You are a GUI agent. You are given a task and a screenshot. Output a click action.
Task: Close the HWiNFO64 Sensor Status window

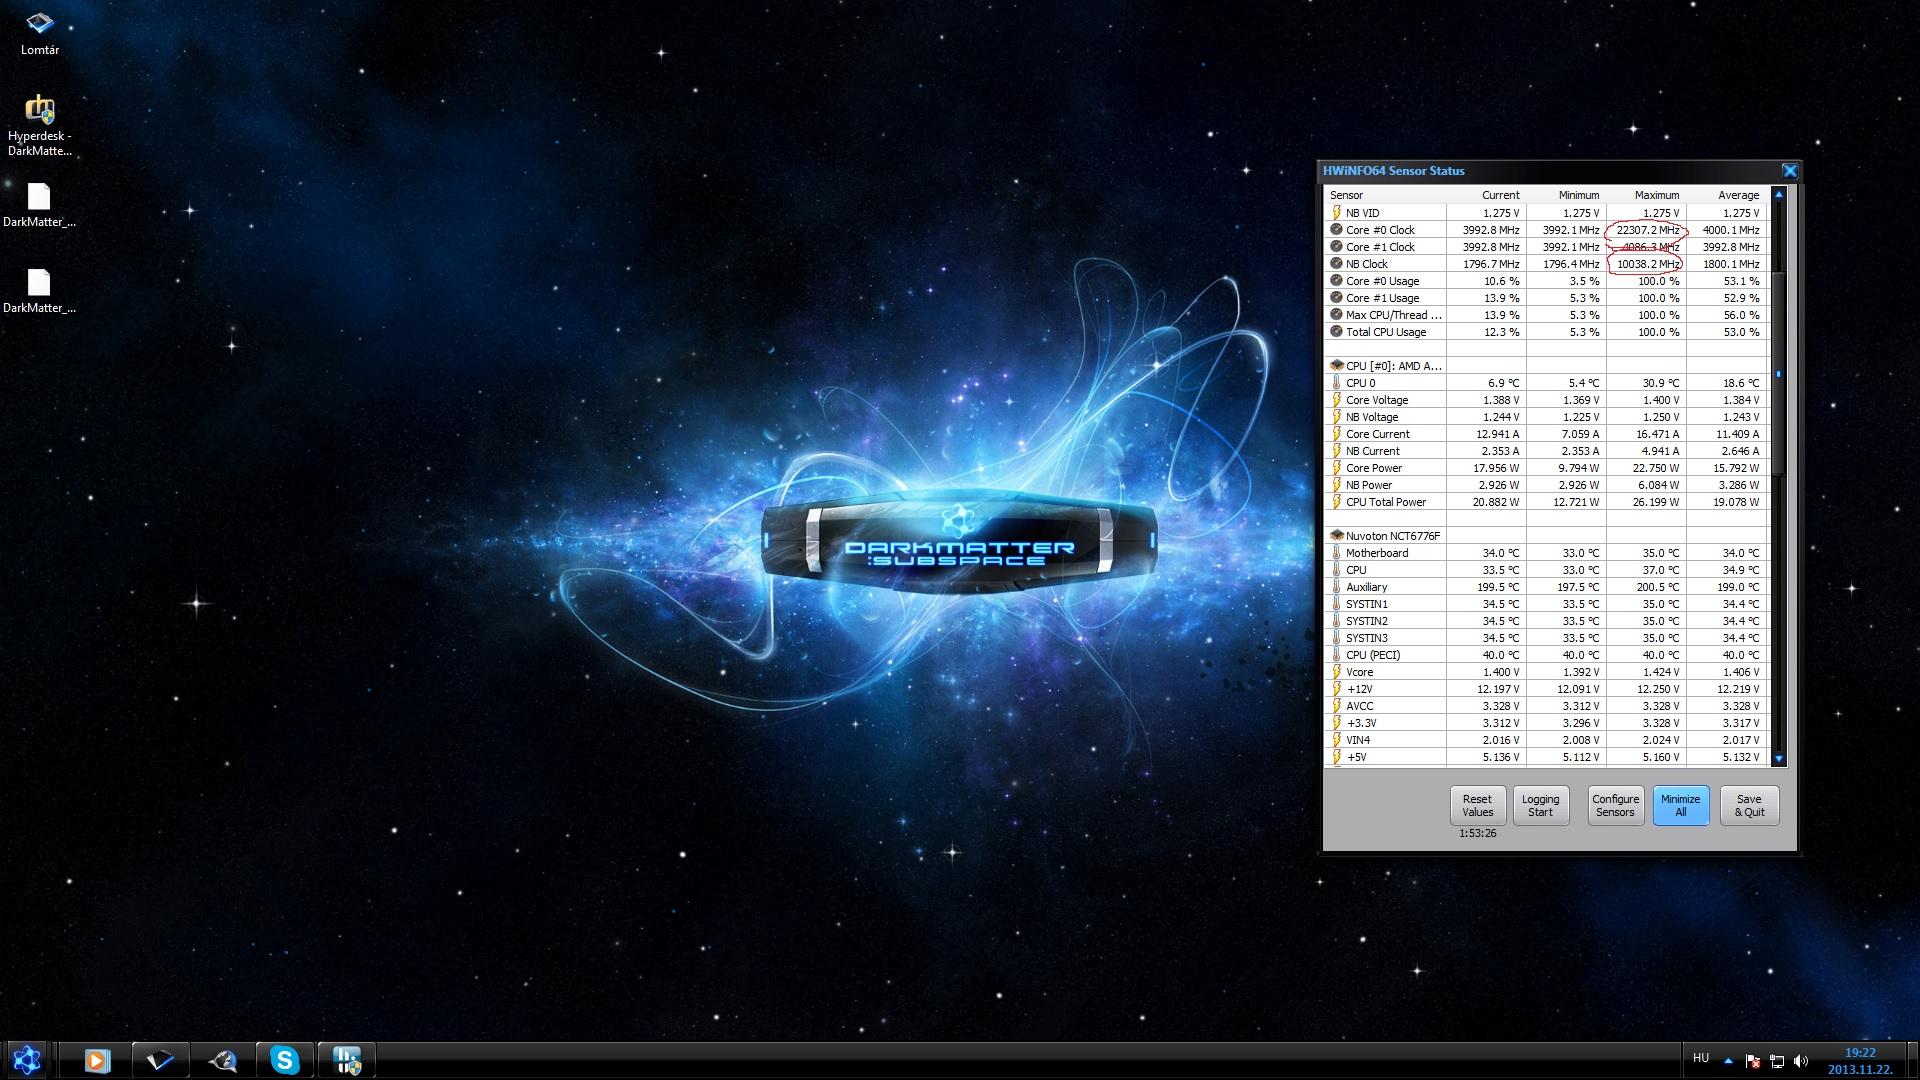tap(1789, 171)
